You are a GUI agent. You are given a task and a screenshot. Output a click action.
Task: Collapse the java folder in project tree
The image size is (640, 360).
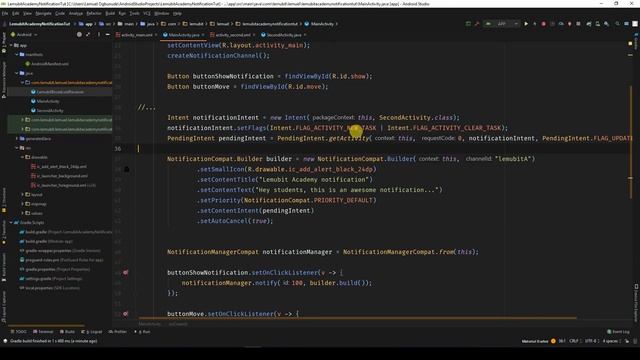pos(17,73)
